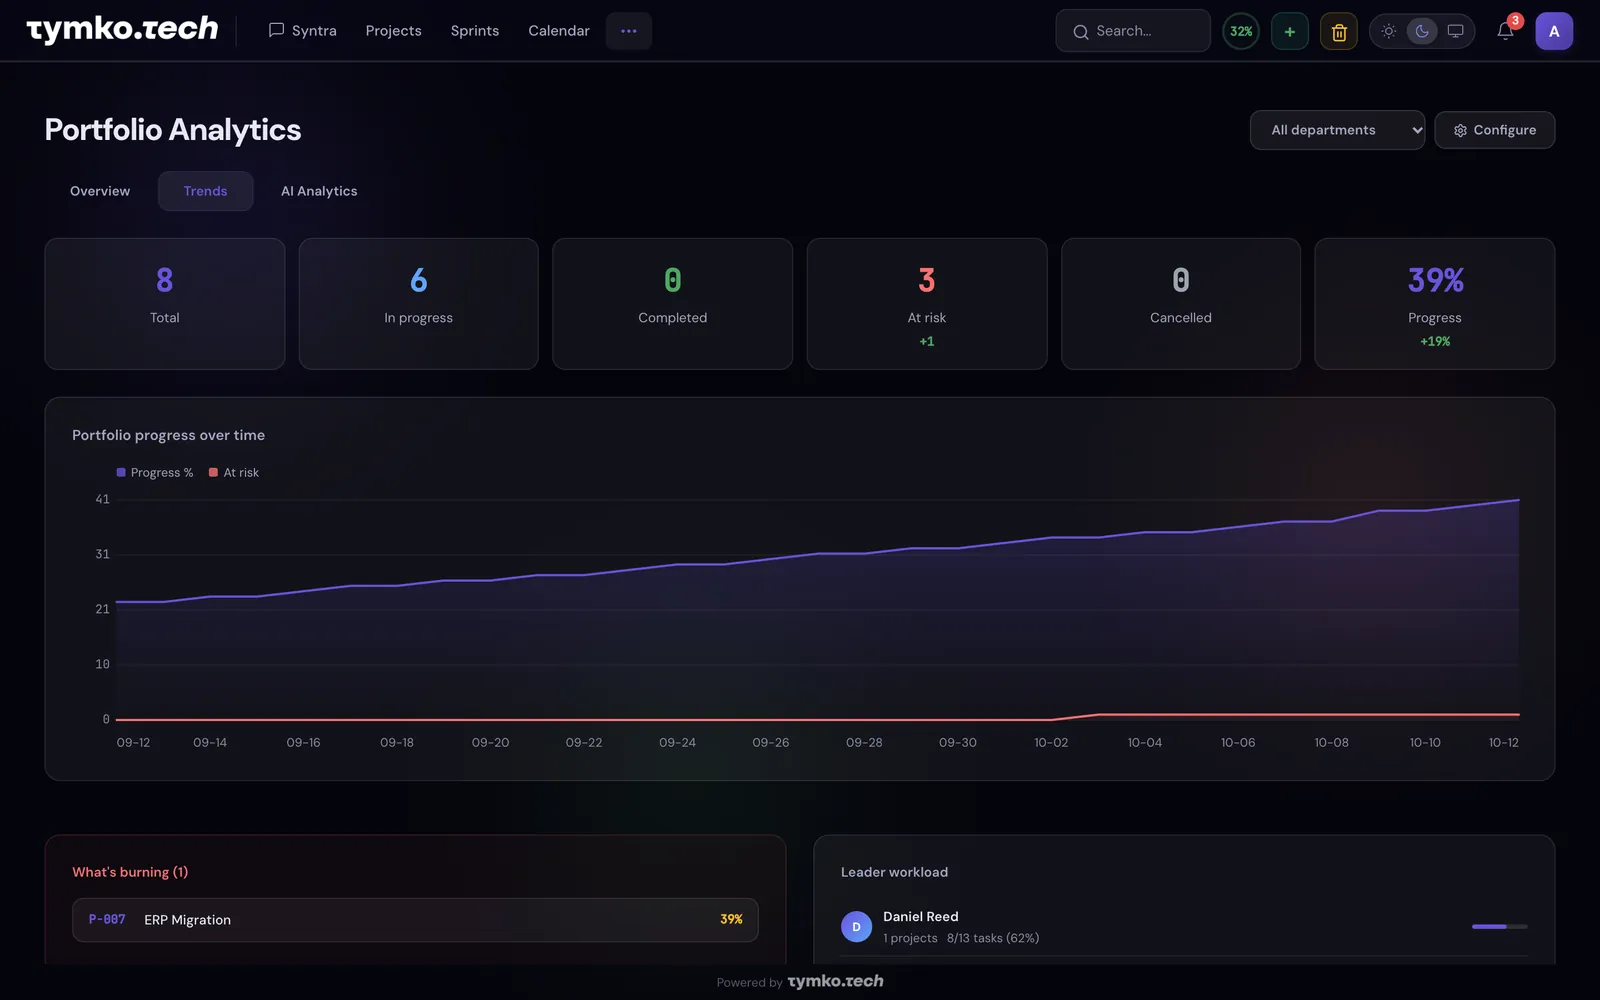This screenshot has height=1000, width=1600.
Task: Switch to dark theme moon icon
Action: pyautogui.click(x=1421, y=31)
